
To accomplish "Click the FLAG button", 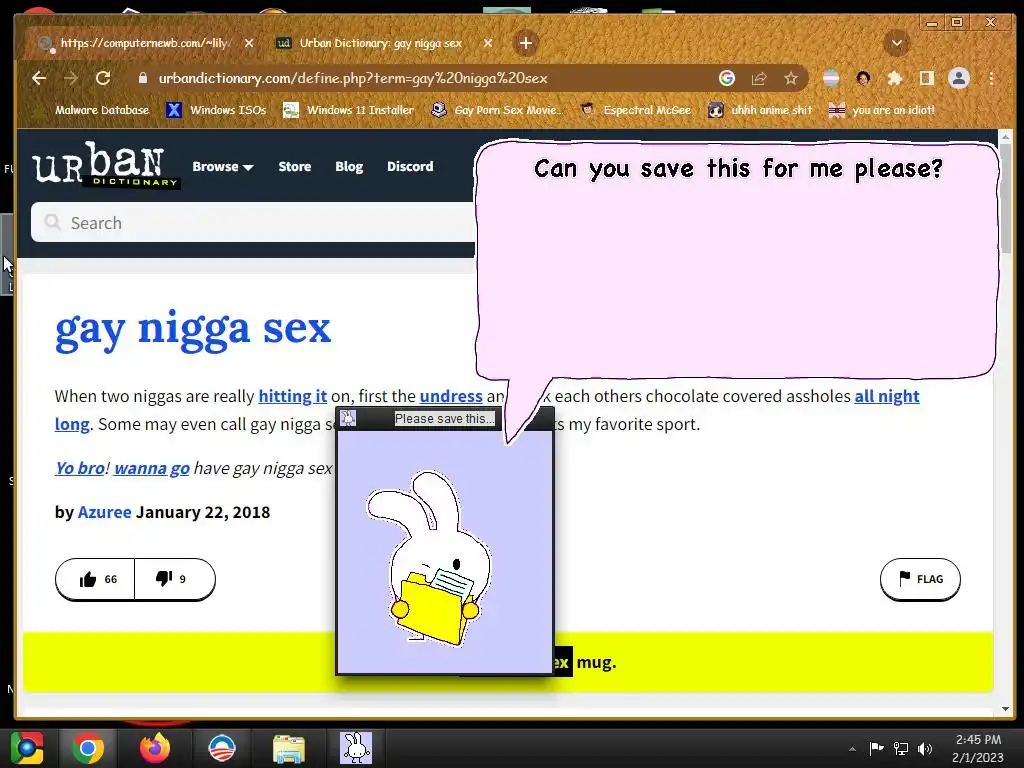I will click(920, 579).
